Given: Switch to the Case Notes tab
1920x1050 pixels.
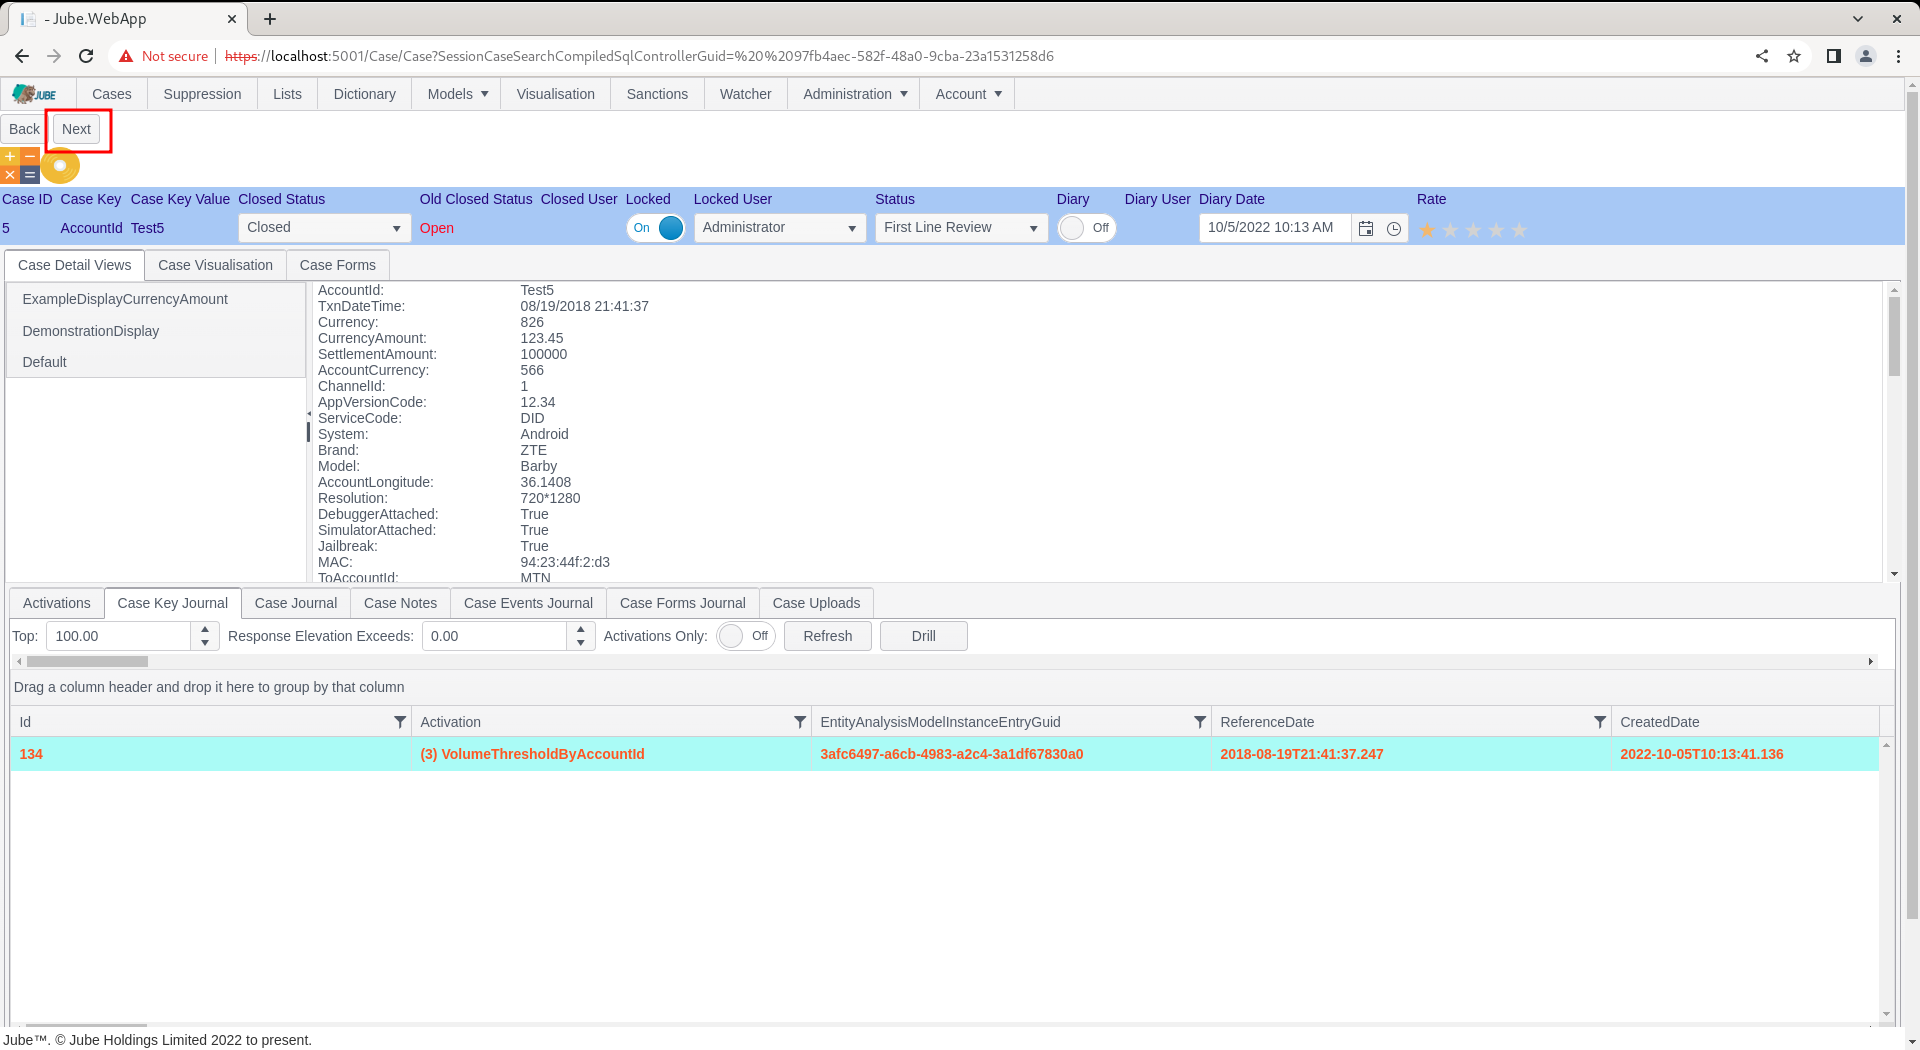Looking at the screenshot, I should [400, 603].
